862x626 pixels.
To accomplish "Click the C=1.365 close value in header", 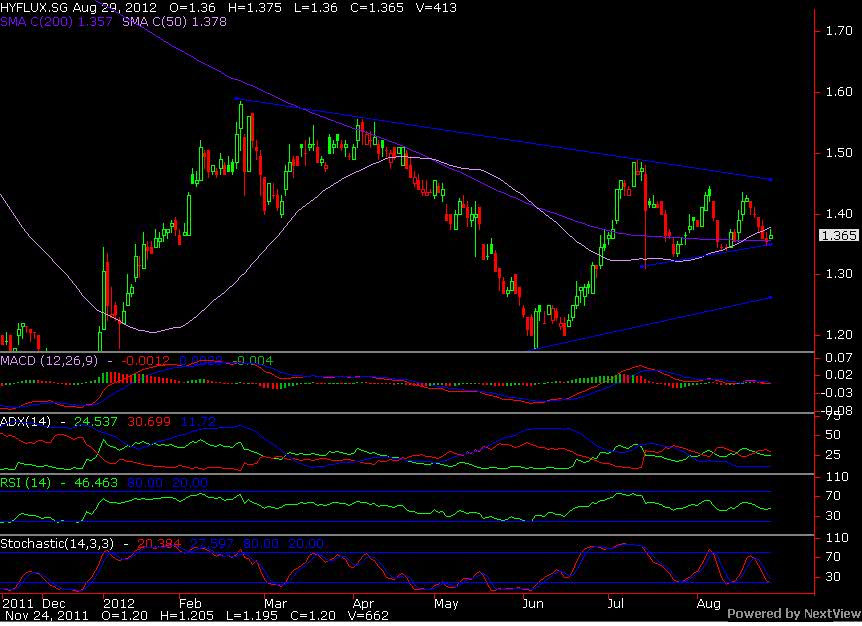I will click(x=377, y=8).
